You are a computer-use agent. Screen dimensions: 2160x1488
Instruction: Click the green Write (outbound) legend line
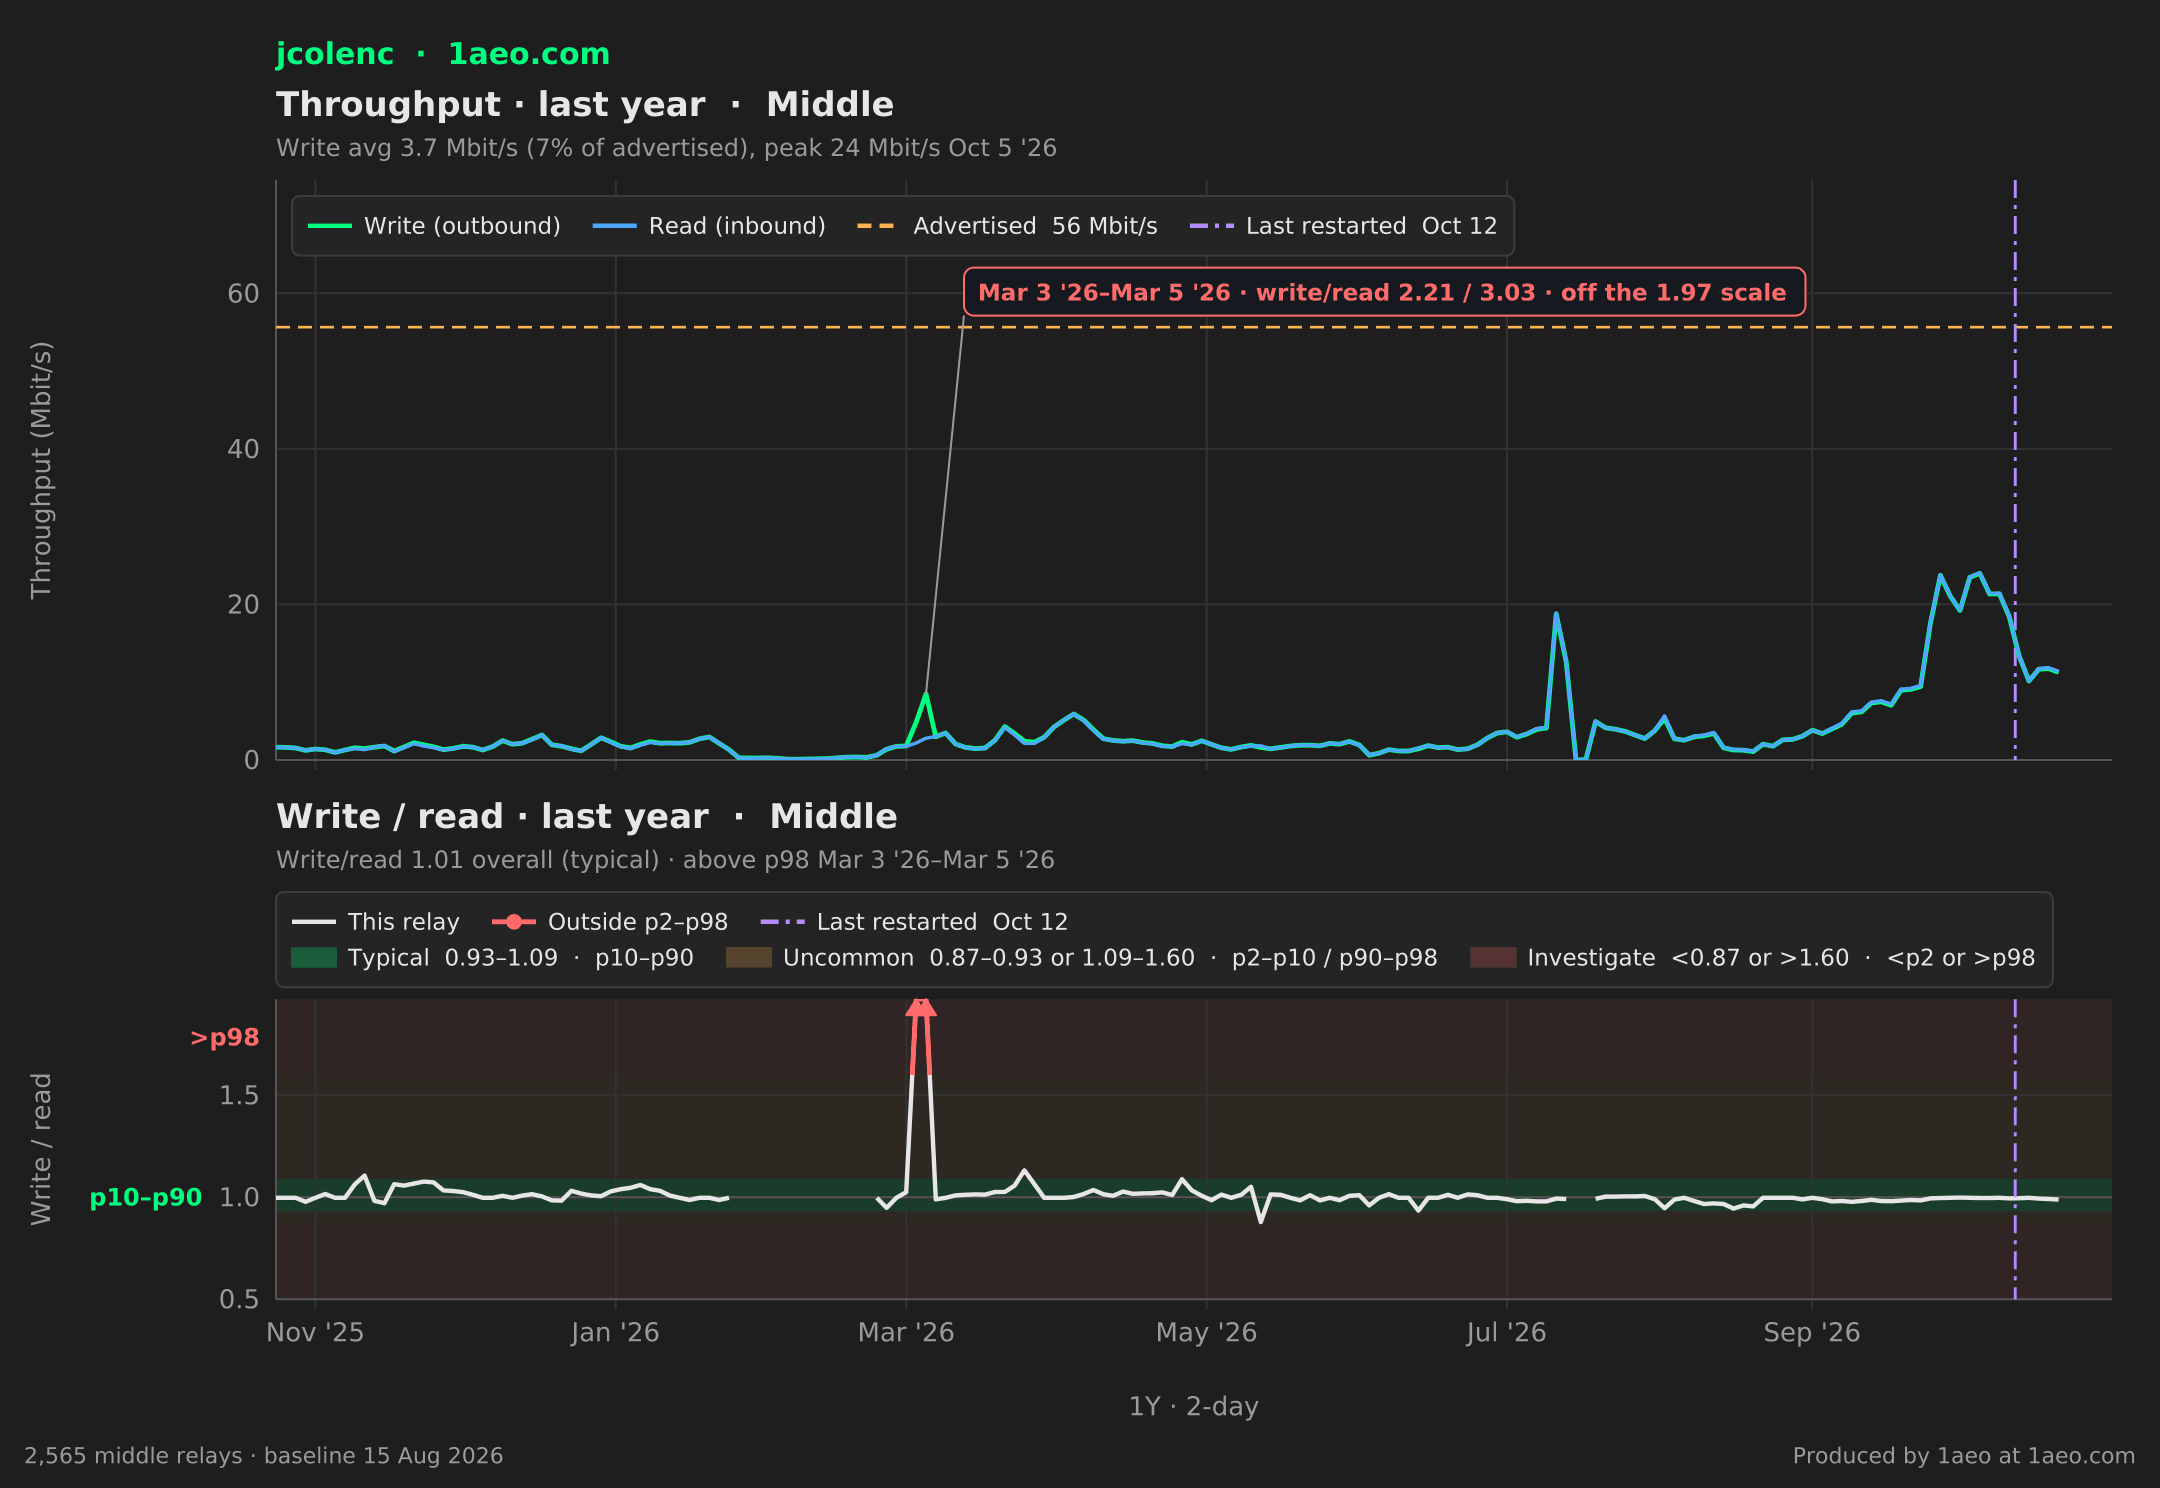pos(330,226)
